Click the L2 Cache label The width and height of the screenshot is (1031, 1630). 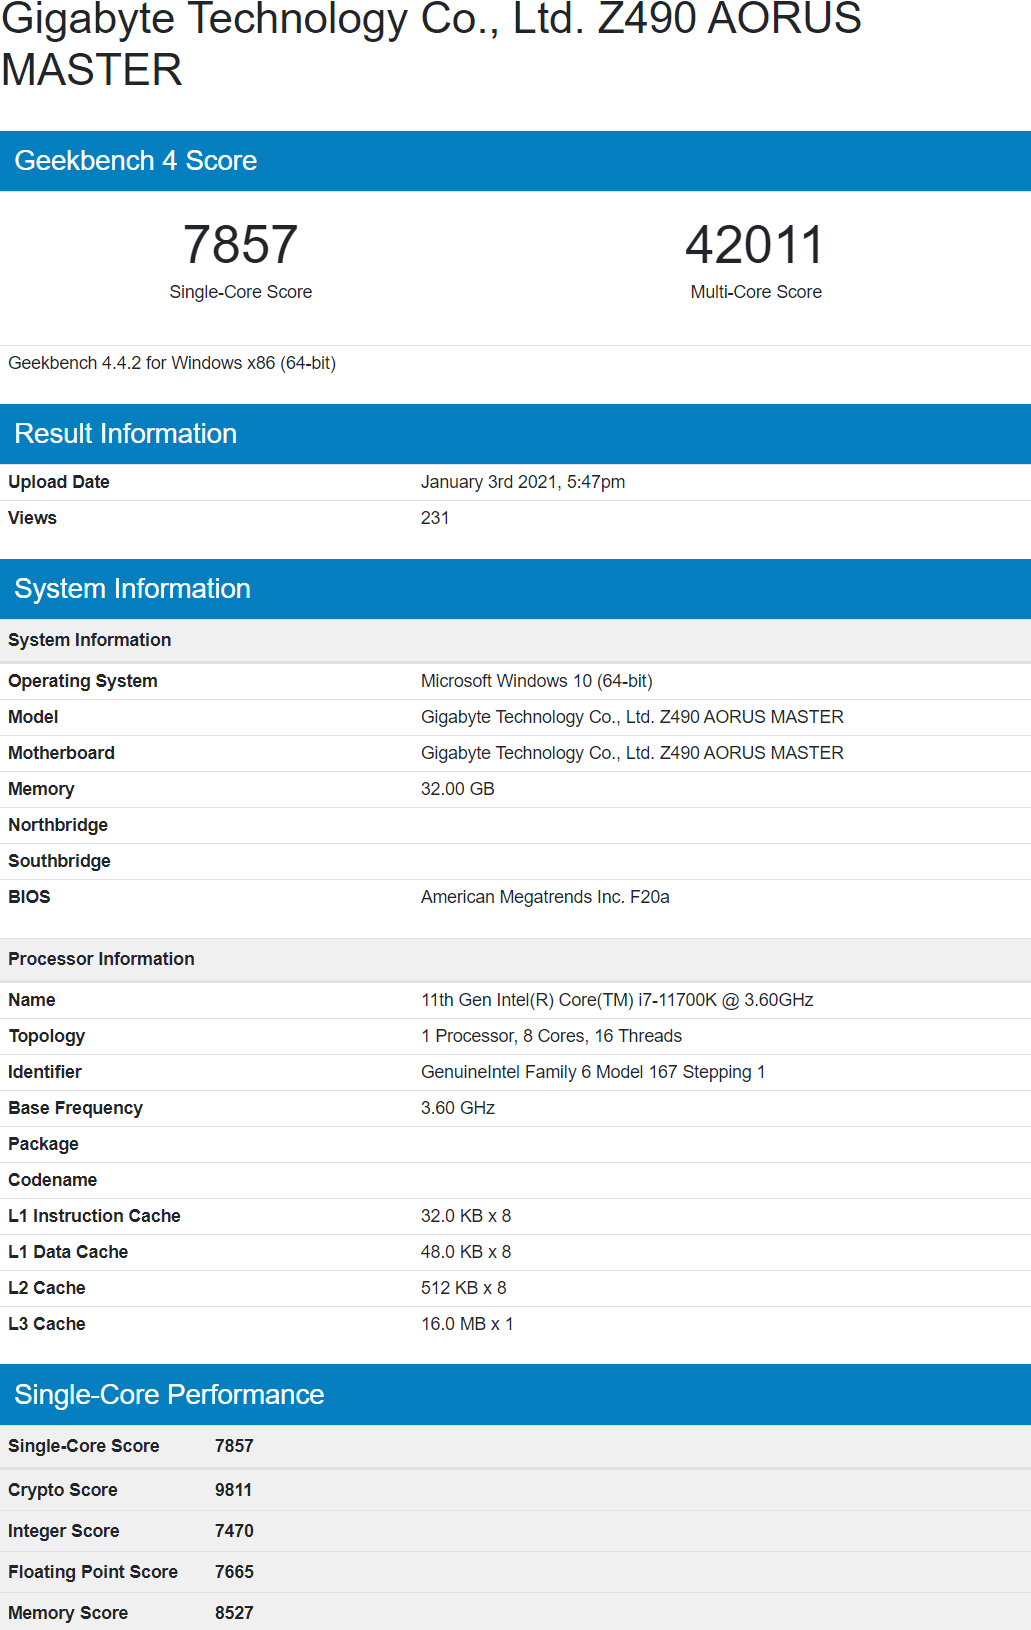pos(47,1288)
